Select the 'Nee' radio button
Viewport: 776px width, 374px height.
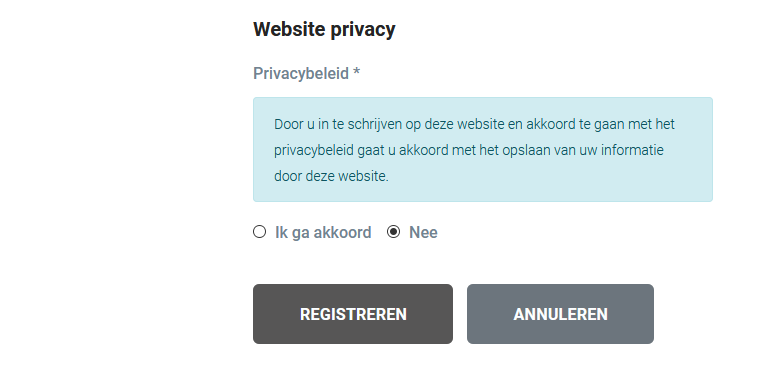click(393, 232)
